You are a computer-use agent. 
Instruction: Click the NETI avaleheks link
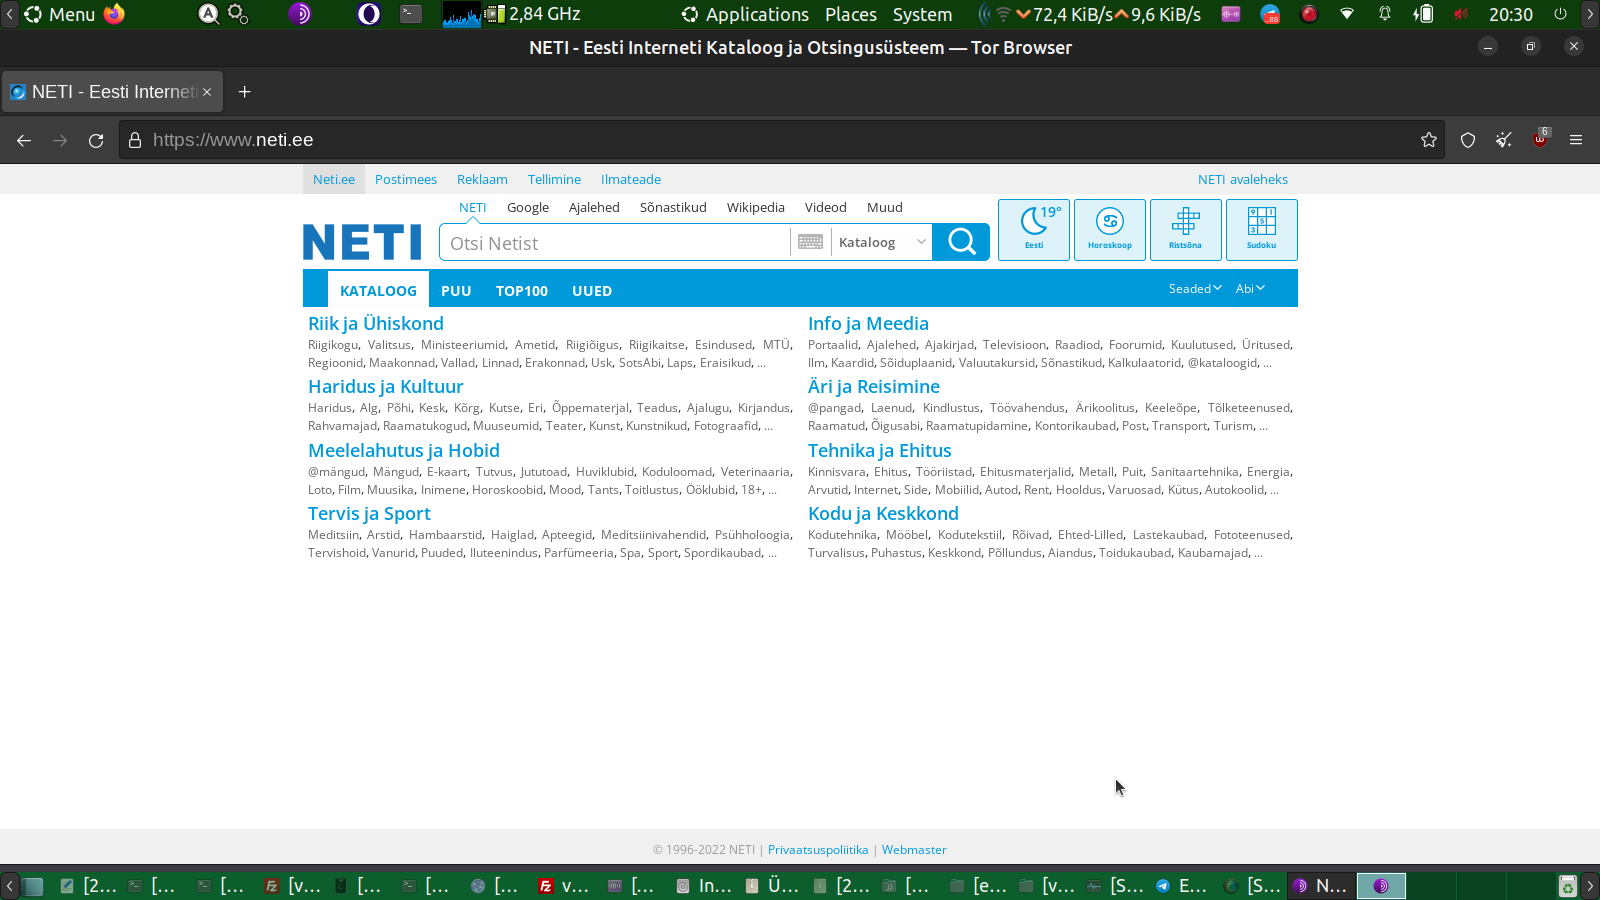pos(1243,180)
